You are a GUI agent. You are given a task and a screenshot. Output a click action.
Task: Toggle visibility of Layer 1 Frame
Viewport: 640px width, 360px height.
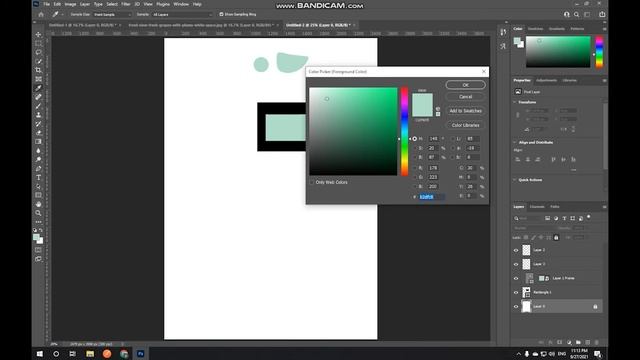(516, 278)
